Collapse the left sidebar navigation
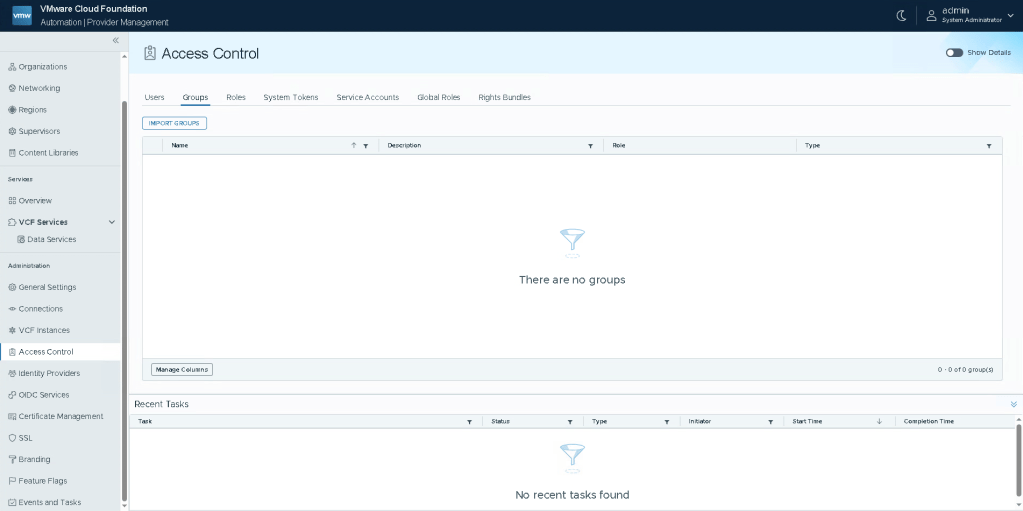Image resolution: width=1023 pixels, height=511 pixels. click(x=115, y=40)
